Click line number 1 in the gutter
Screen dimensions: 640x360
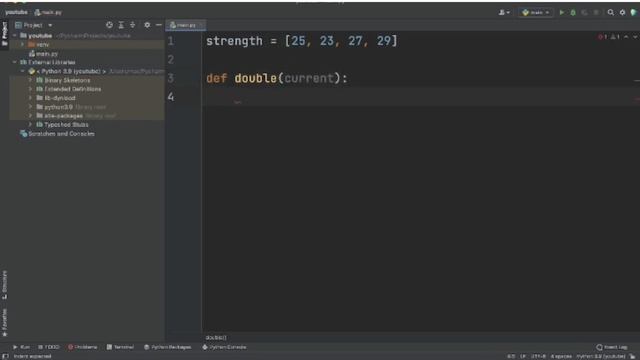tap(171, 41)
